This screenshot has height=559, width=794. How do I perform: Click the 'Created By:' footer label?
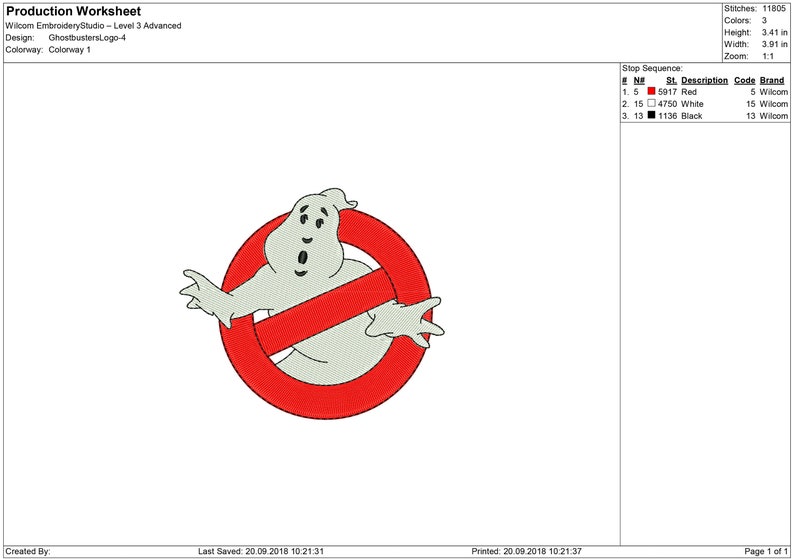[28, 551]
